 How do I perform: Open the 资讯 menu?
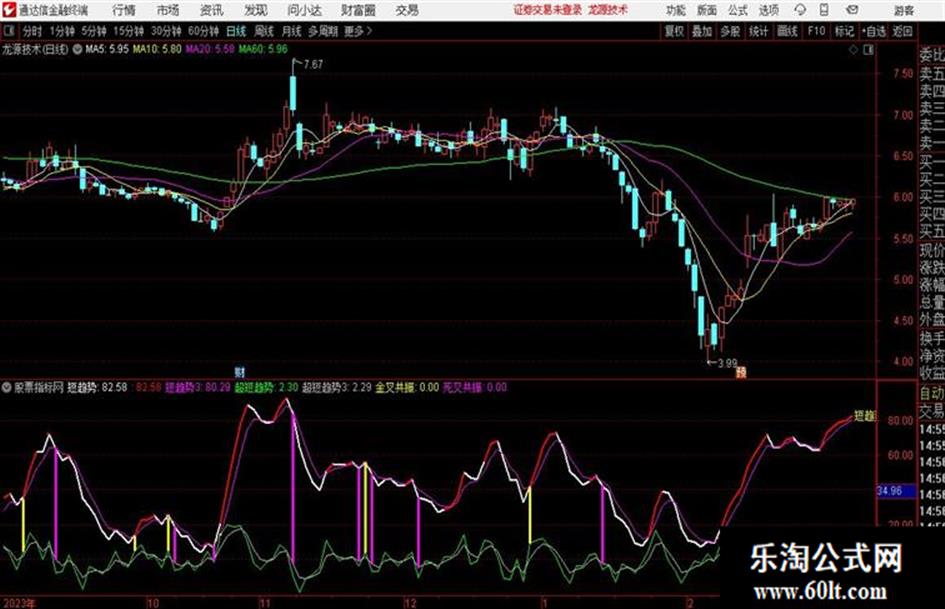coord(212,10)
